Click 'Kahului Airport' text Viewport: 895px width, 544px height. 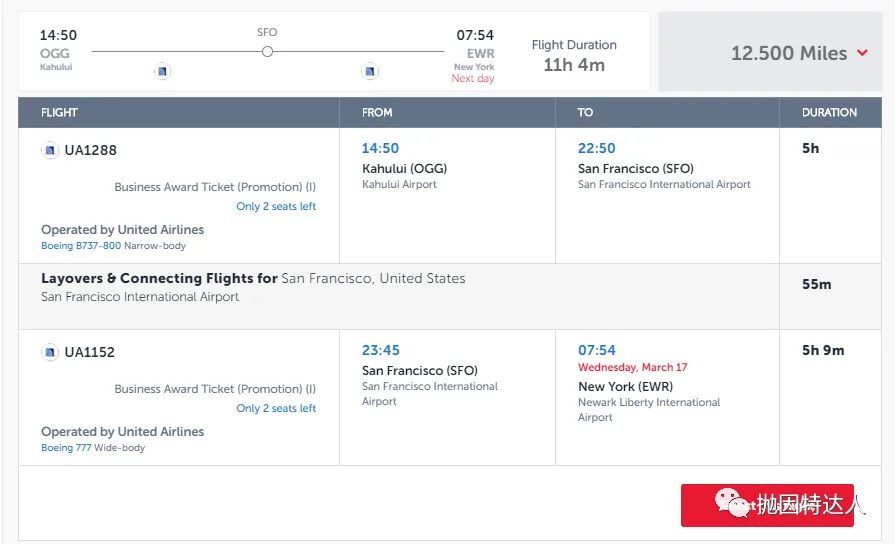click(400, 184)
